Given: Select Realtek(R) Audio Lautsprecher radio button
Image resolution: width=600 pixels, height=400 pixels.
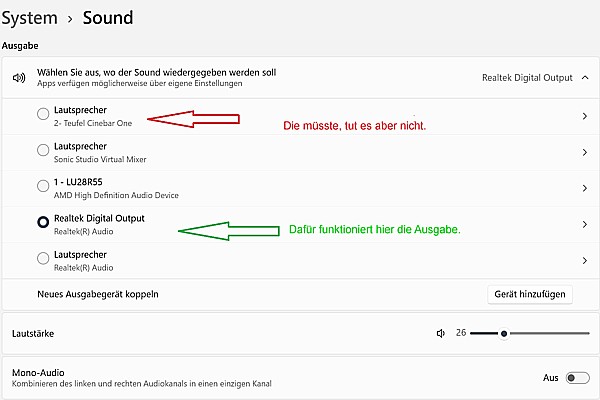Looking at the screenshot, I should [43, 258].
